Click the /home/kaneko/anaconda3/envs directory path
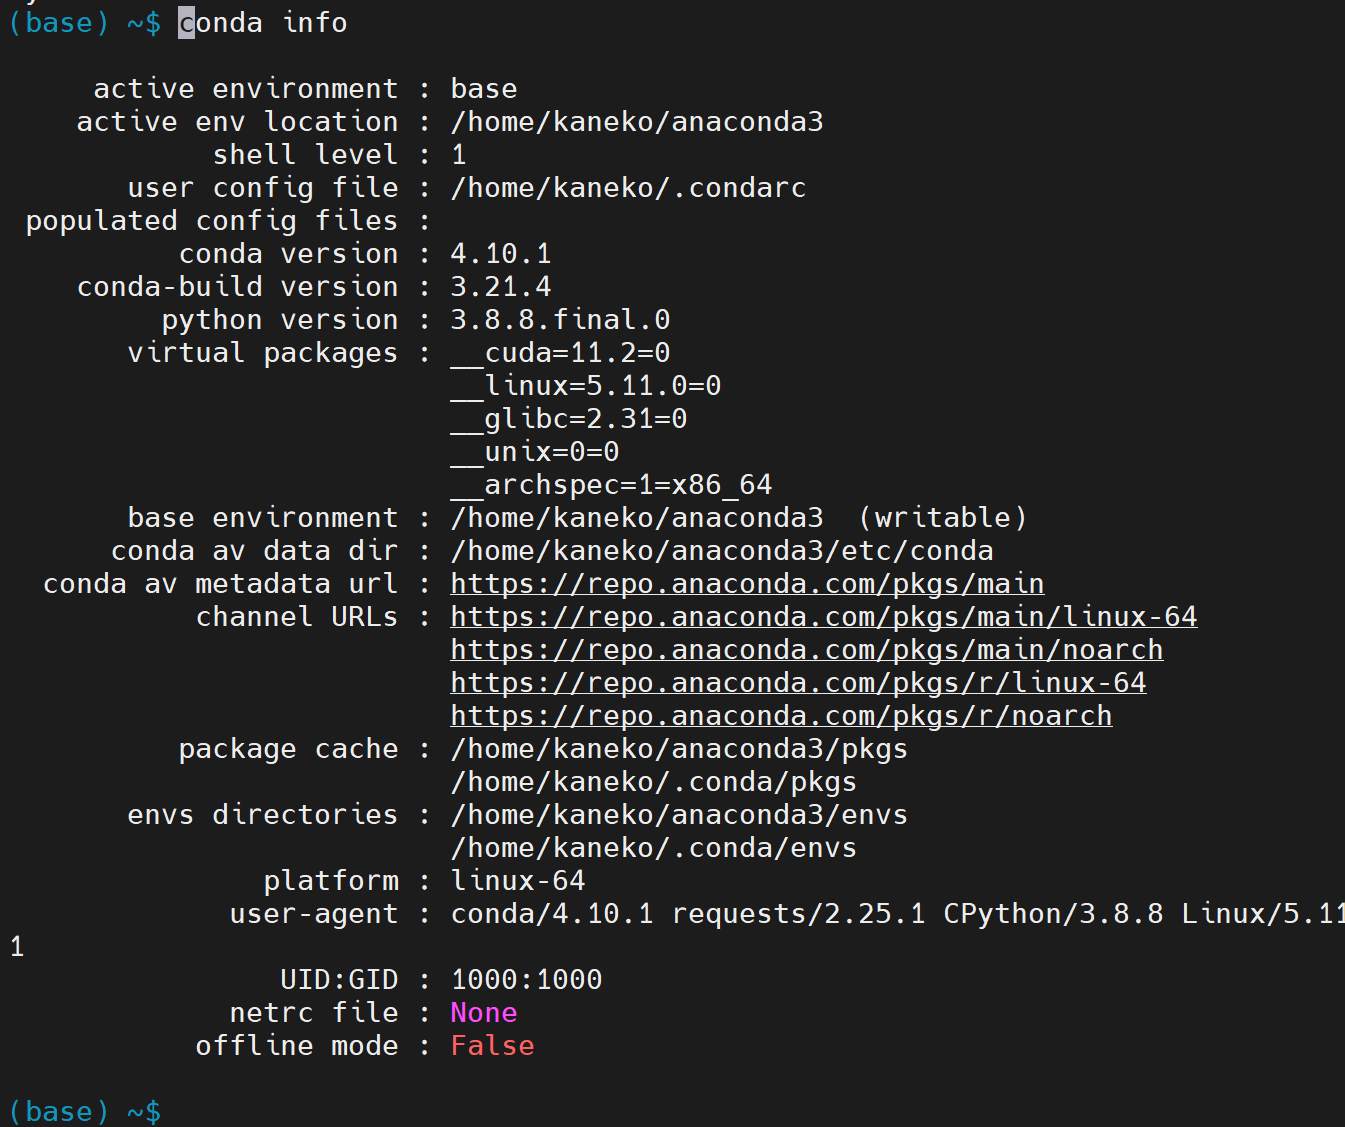The width and height of the screenshot is (1345, 1127). tap(679, 815)
